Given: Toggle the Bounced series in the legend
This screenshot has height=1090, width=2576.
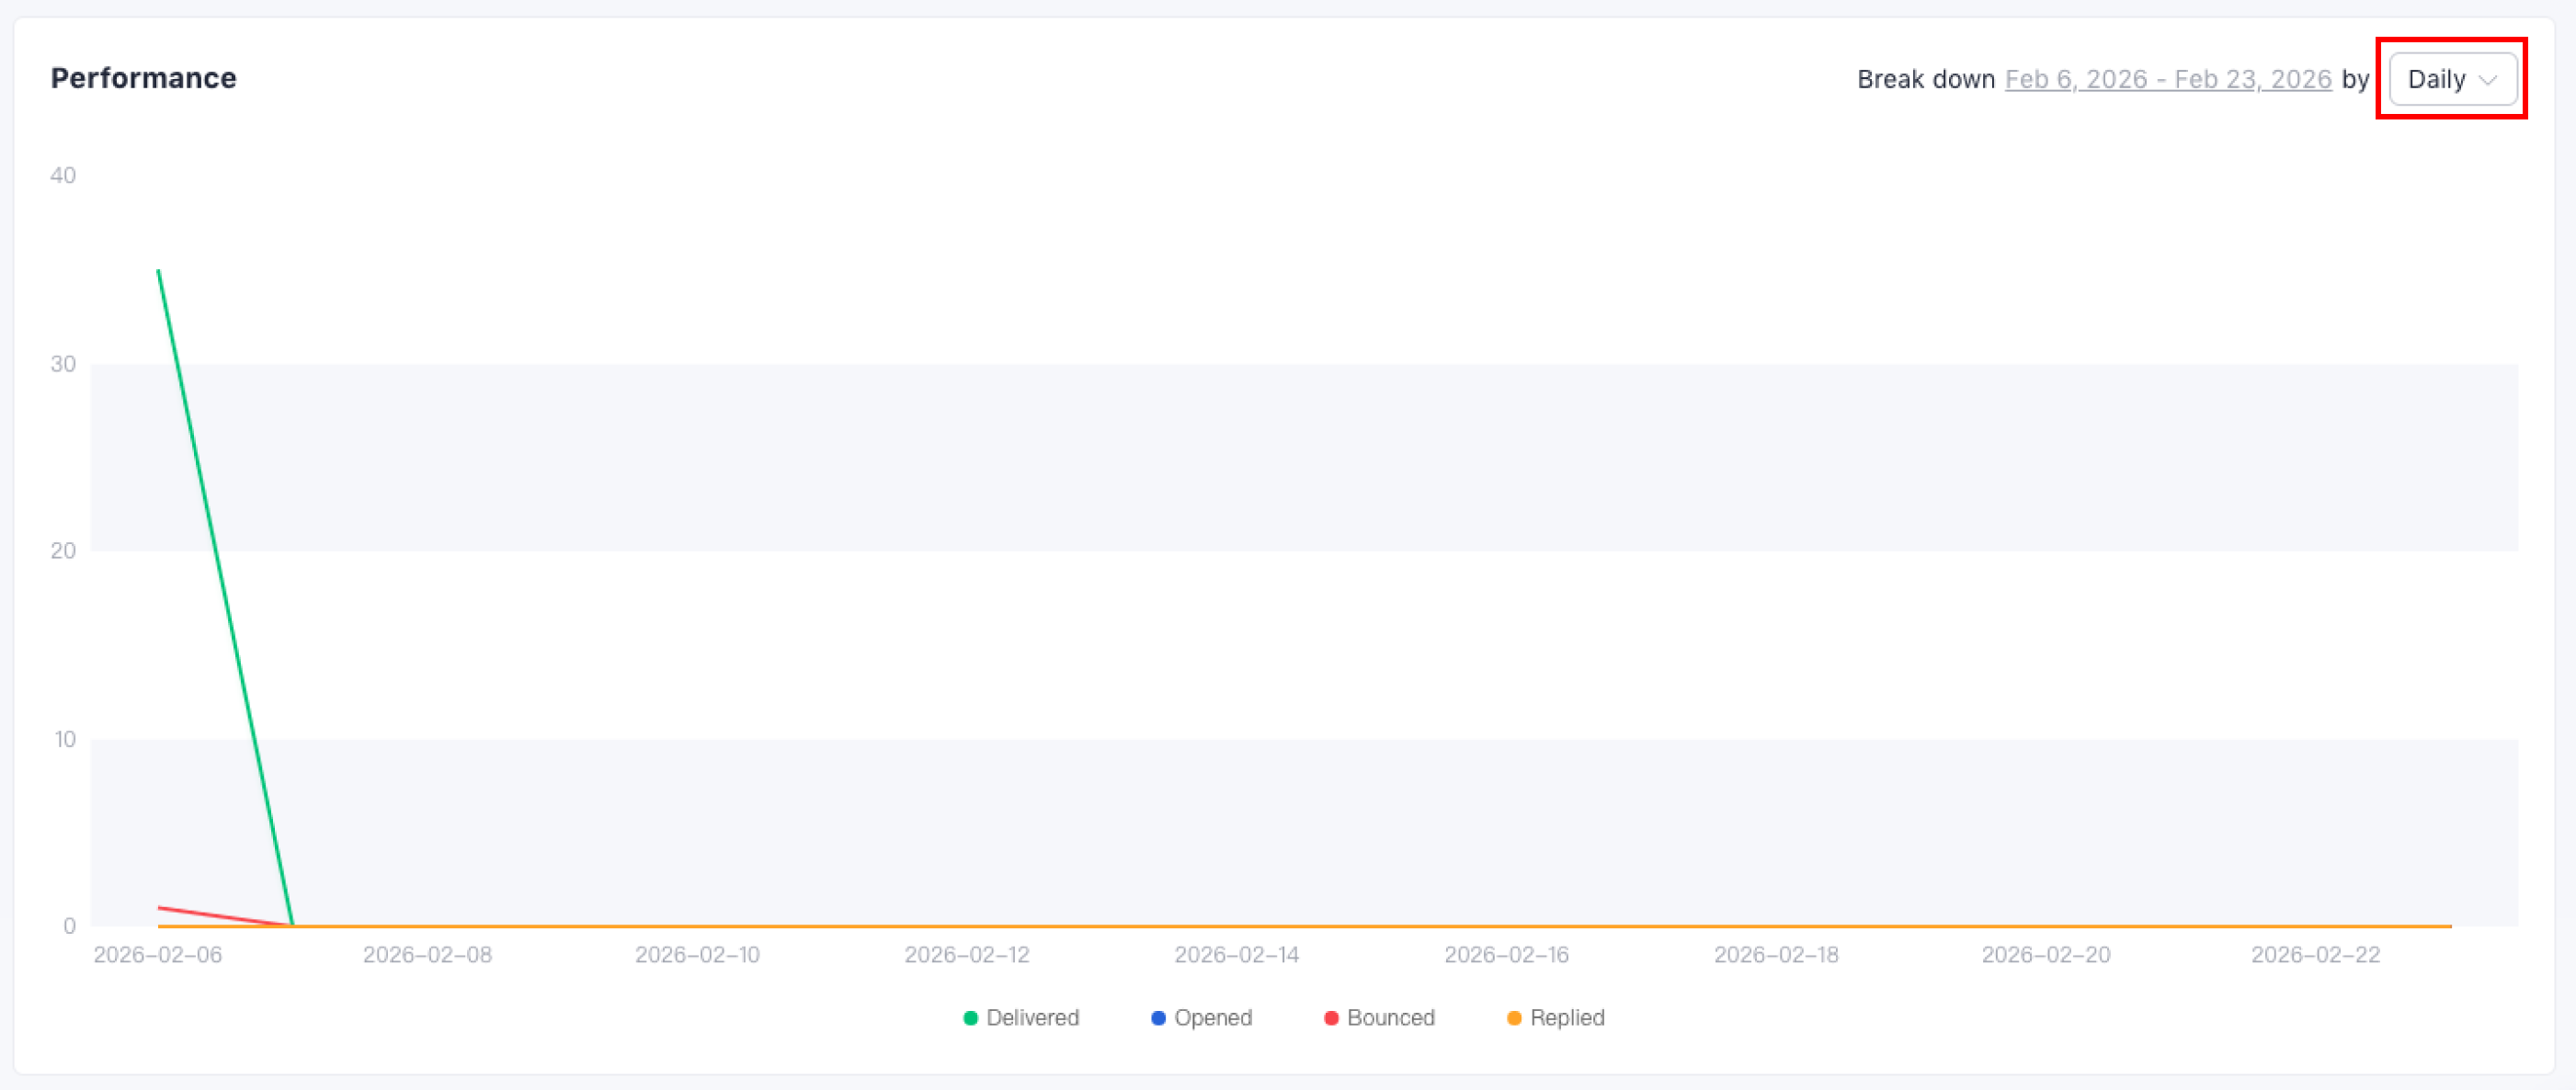Looking at the screenshot, I should click(1390, 1017).
